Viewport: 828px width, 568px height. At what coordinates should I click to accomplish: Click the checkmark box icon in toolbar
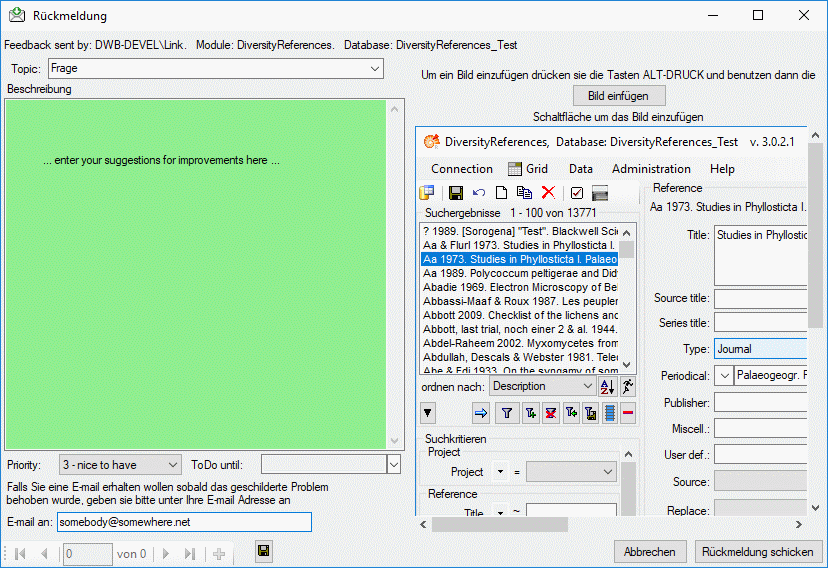pyautogui.click(x=577, y=193)
